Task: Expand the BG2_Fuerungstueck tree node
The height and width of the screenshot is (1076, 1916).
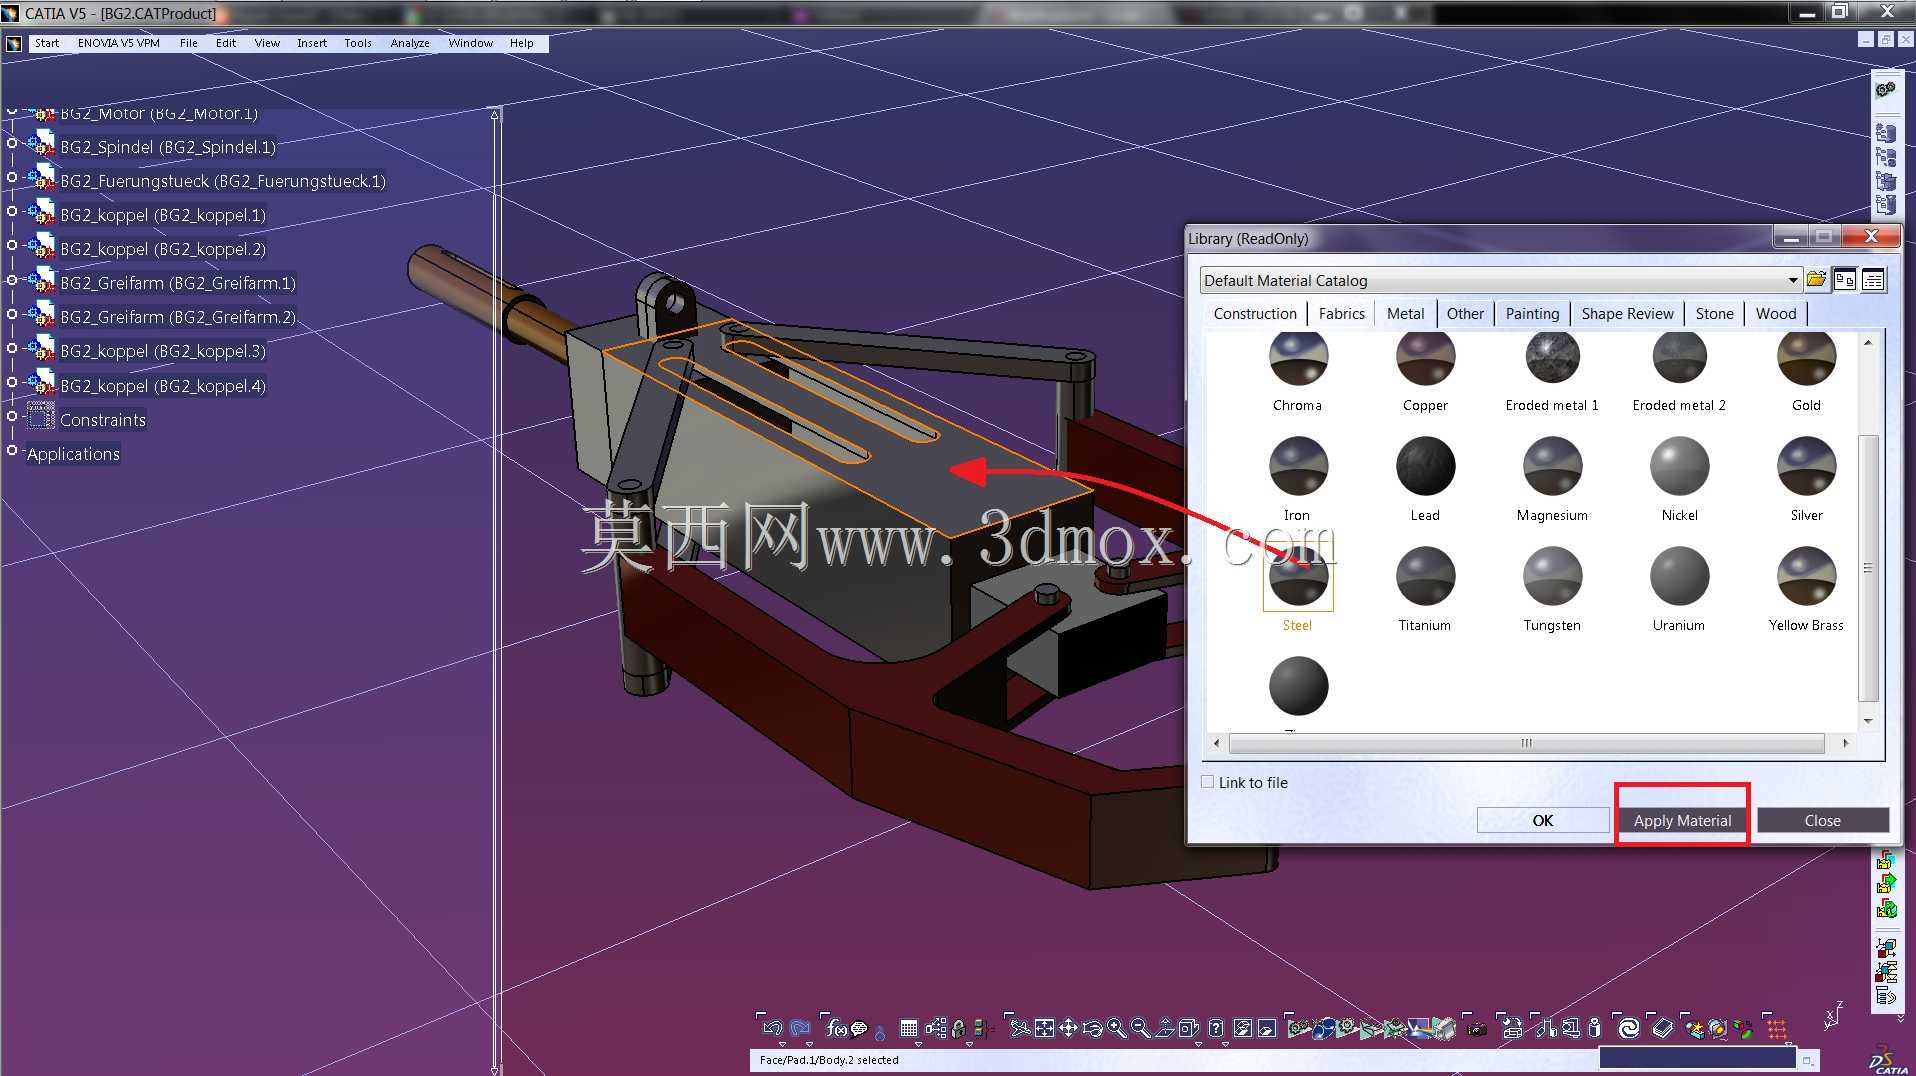Action: [x=12, y=178]
